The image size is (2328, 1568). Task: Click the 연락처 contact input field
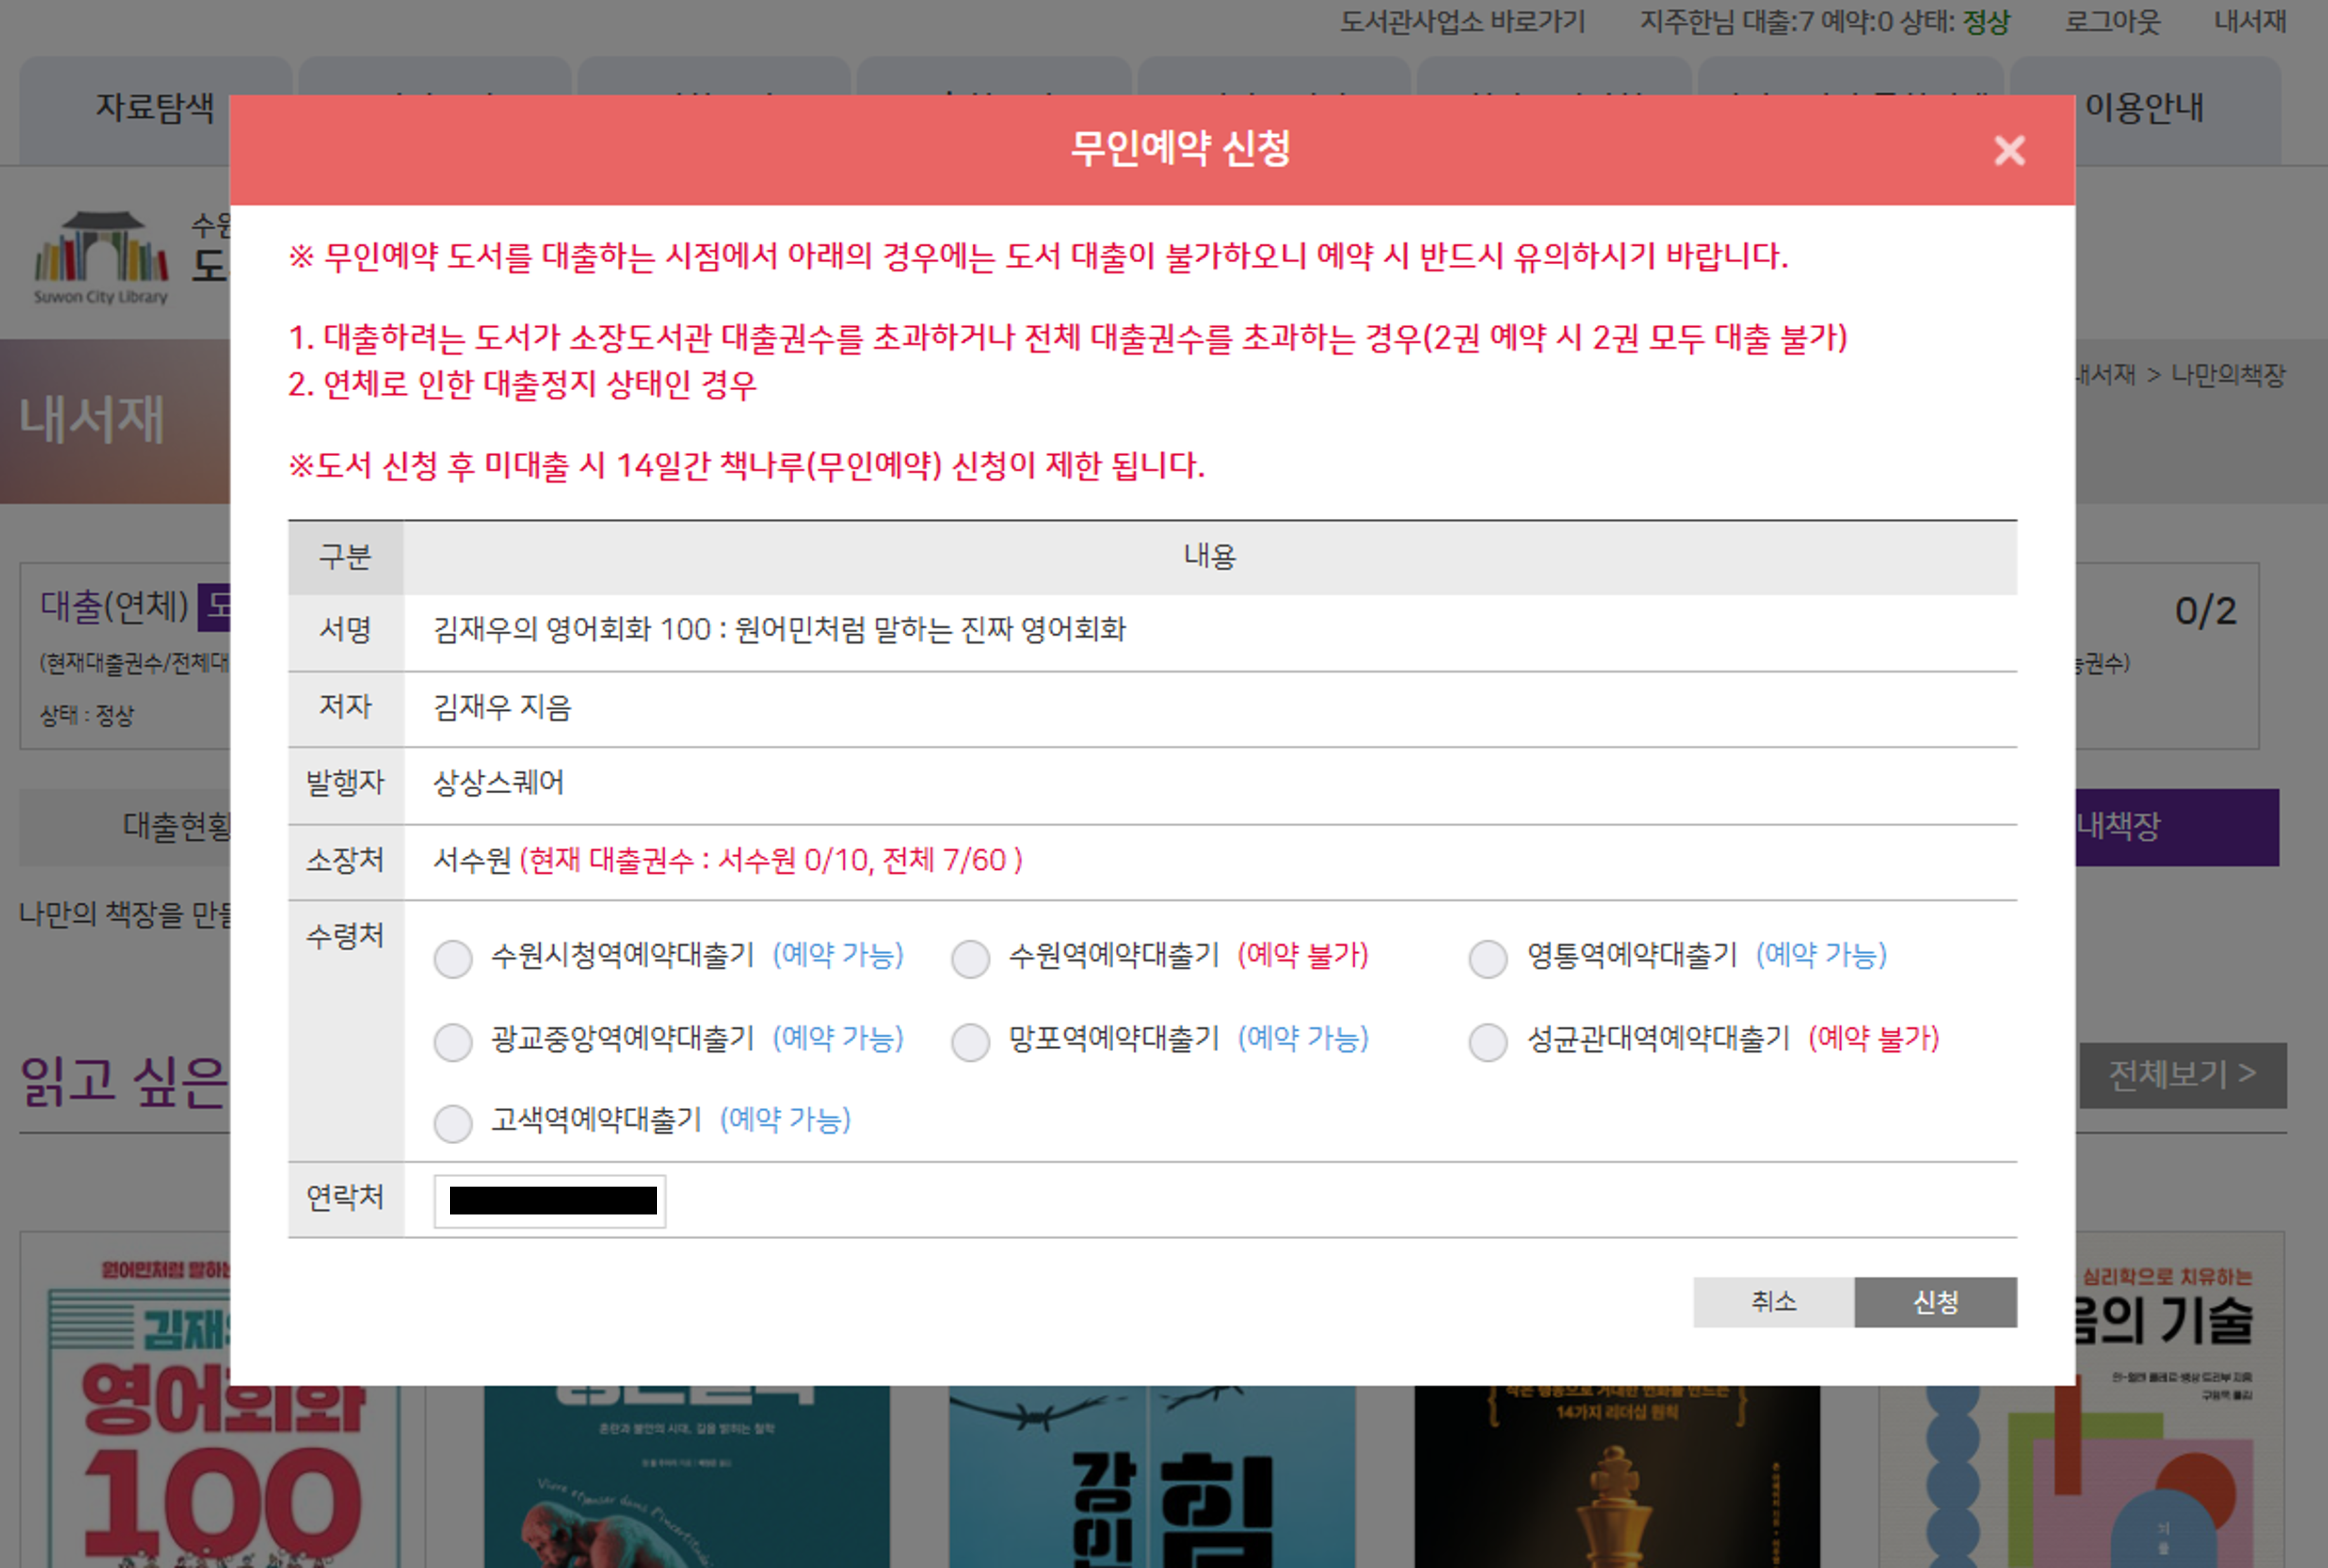pos(550,1200)
